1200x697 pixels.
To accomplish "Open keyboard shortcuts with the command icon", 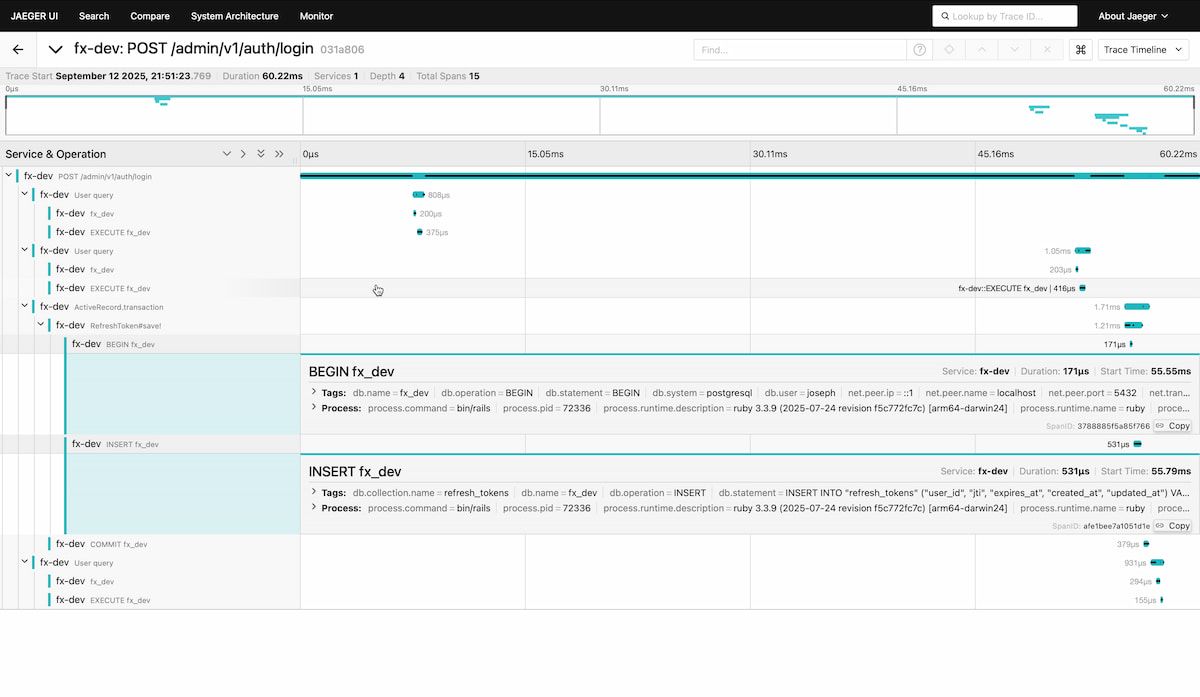I will (x=1081, y=48).
